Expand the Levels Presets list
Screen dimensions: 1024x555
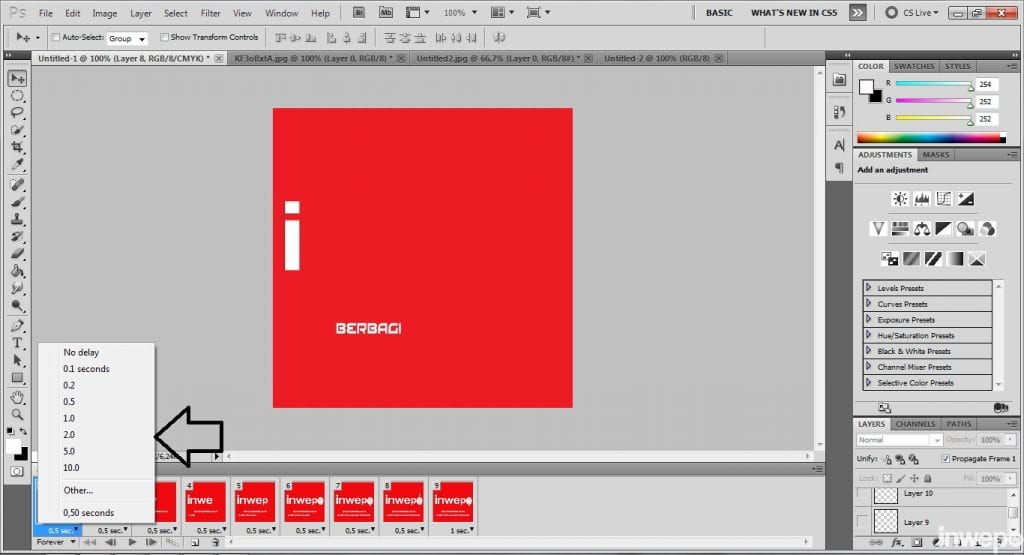(x=868, y=288)
